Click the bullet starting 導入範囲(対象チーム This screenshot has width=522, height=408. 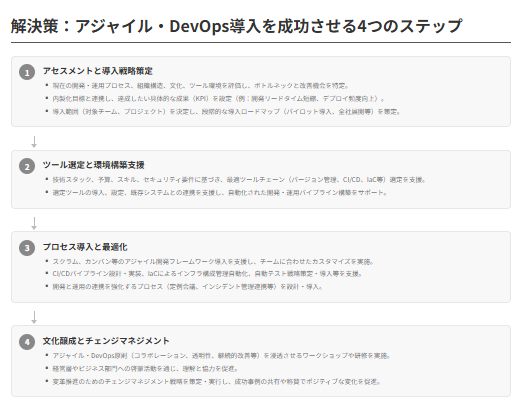226,112
